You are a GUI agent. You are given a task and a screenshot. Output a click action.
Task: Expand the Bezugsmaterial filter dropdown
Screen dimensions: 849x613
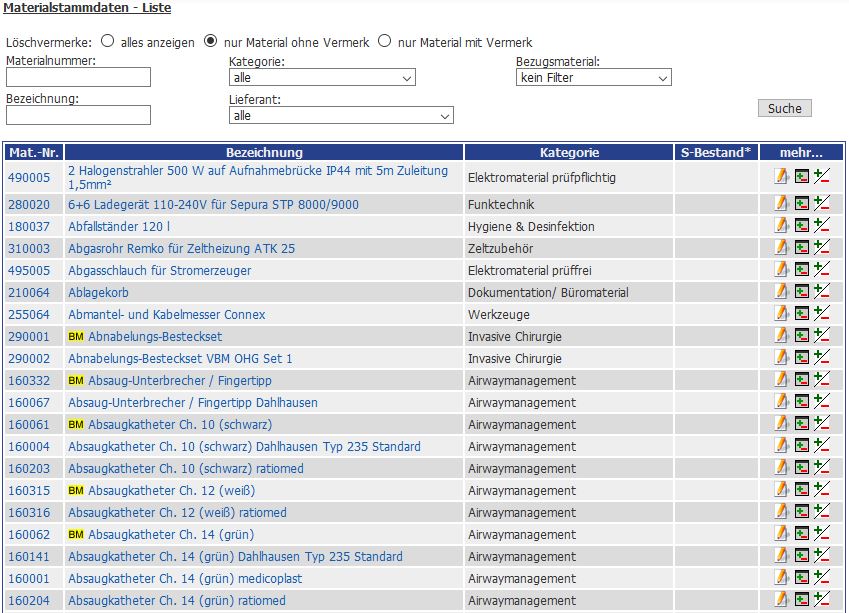coord(593,77)
